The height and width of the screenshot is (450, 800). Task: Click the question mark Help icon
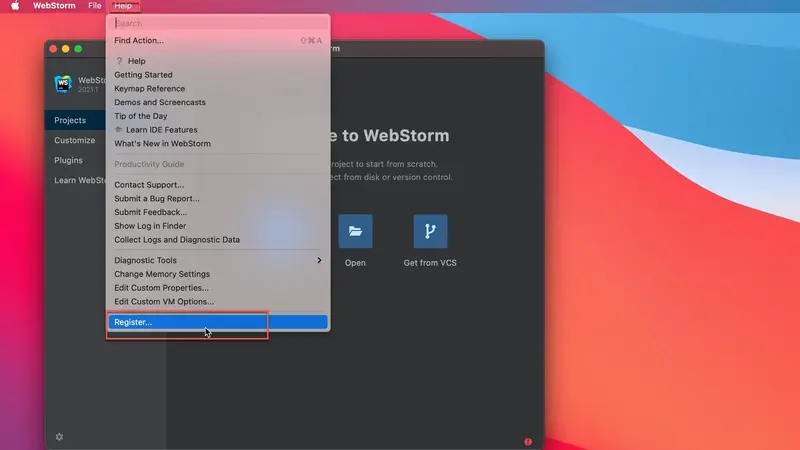pyautogui.click(x=119, y=61)
